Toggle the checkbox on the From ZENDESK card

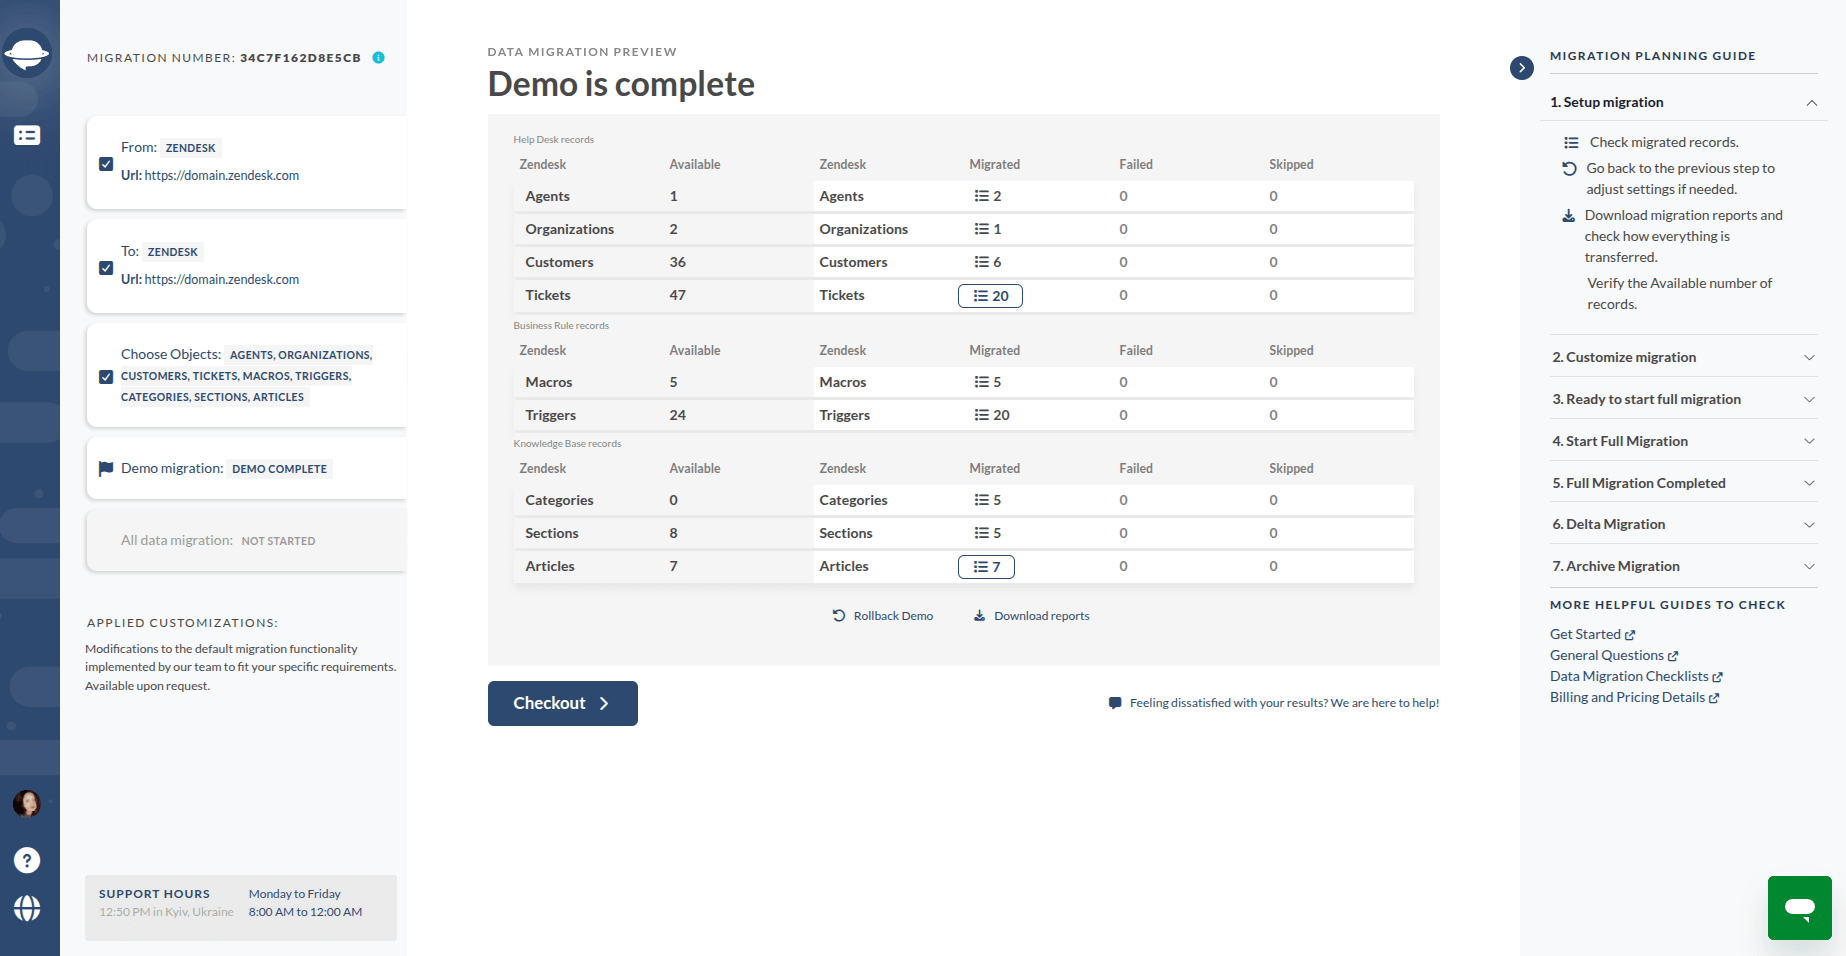[106, 164]
